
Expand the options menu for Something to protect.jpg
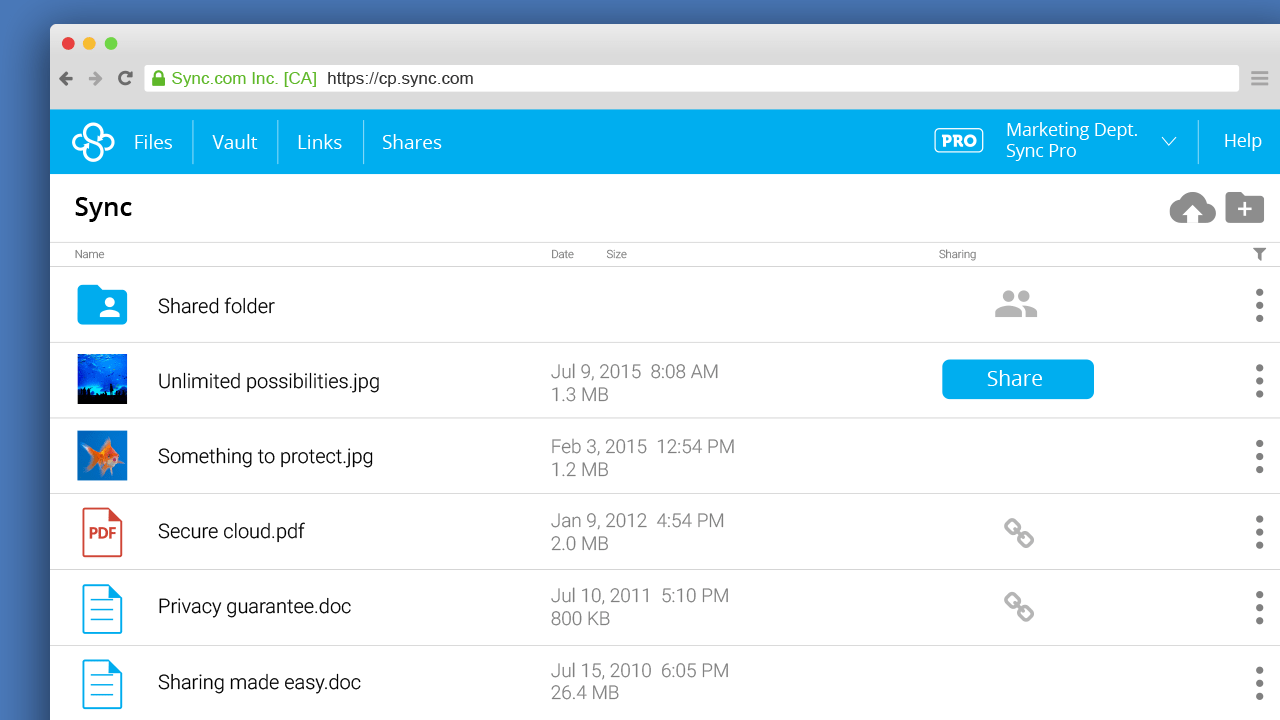coord(1259,456)
